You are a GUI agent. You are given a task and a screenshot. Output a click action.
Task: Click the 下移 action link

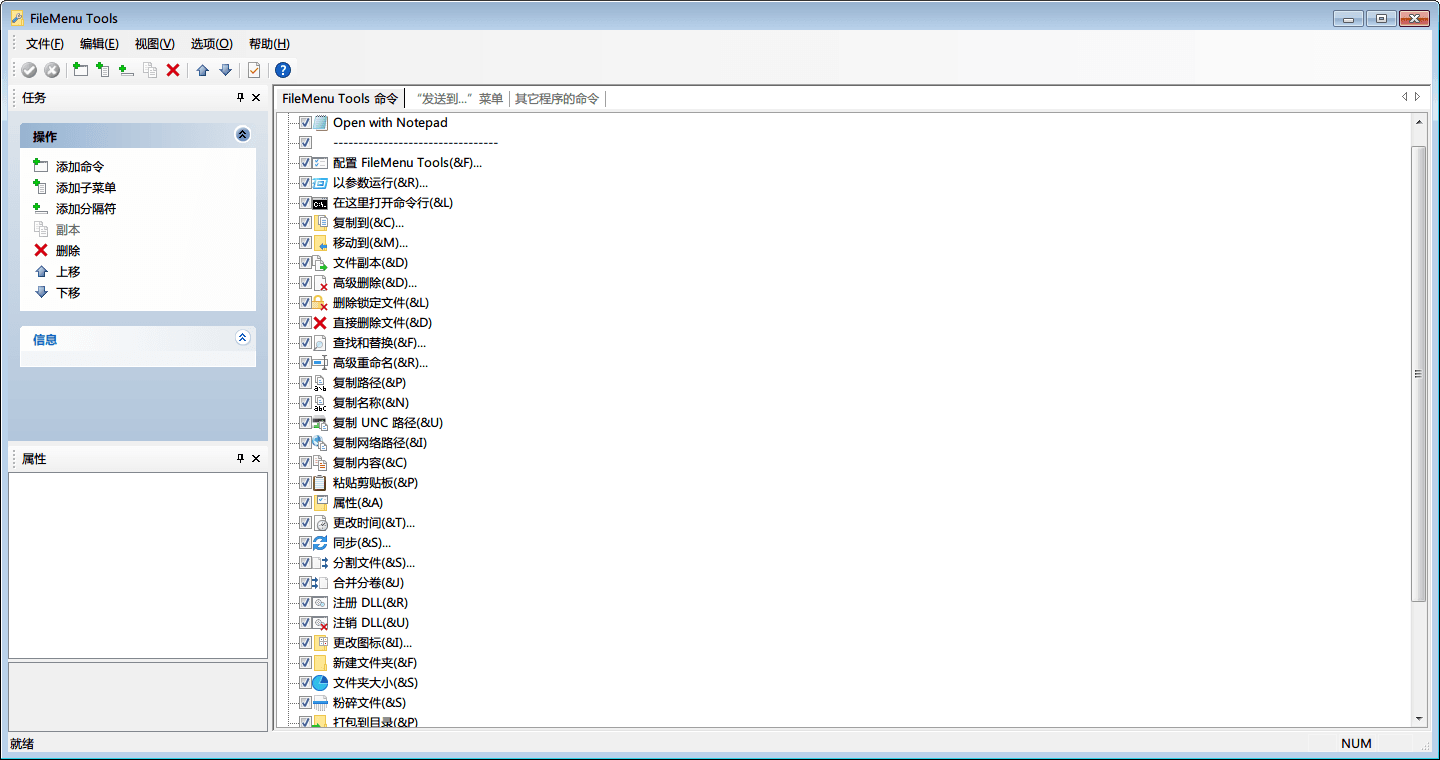(x=68, y=293)
